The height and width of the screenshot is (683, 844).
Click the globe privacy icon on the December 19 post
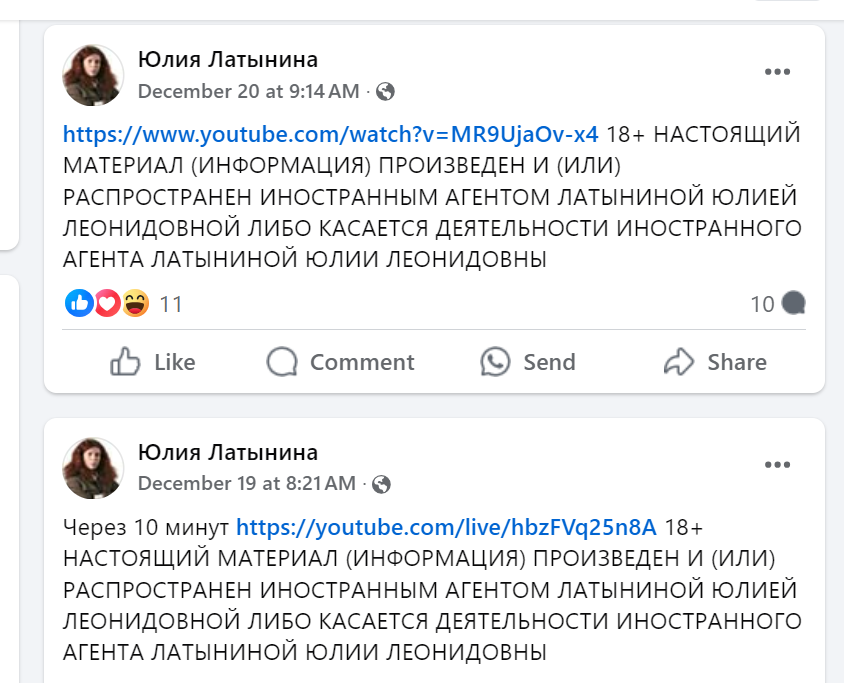(x=381, y=483)
